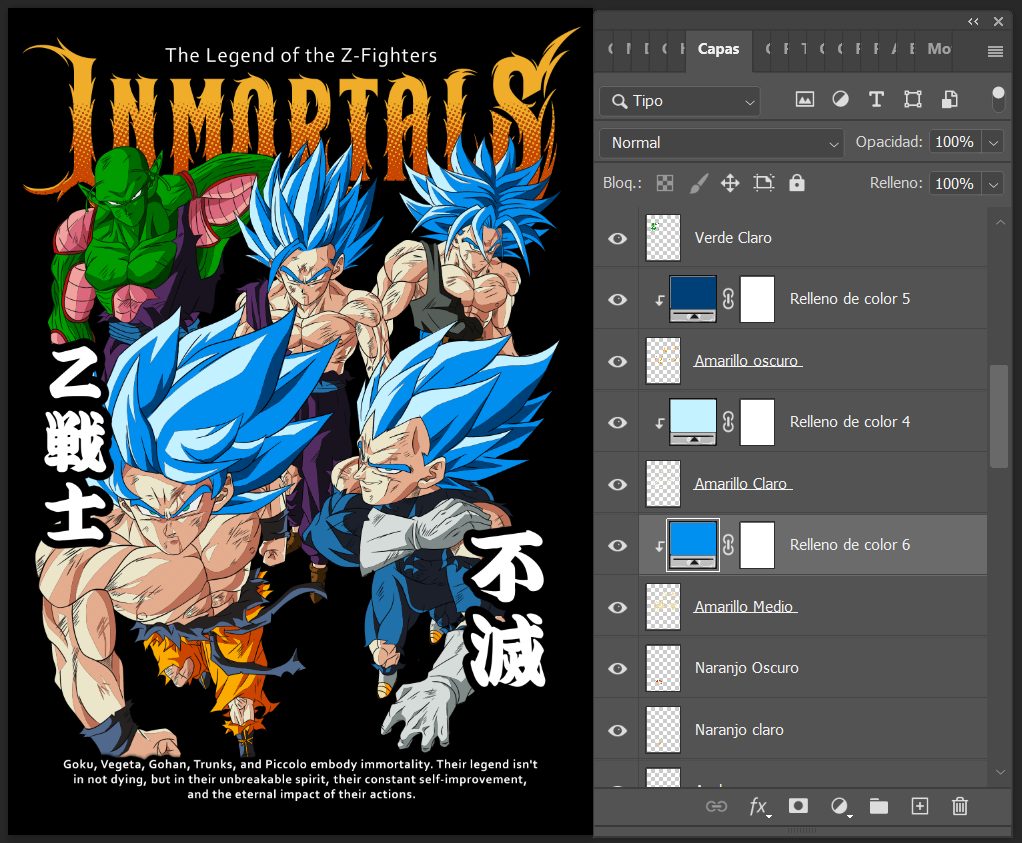Click bright blue color swatch of Relleno de color 6
Screen dimensions: 1022x843
pyautogui.click(x=693, y=545)
